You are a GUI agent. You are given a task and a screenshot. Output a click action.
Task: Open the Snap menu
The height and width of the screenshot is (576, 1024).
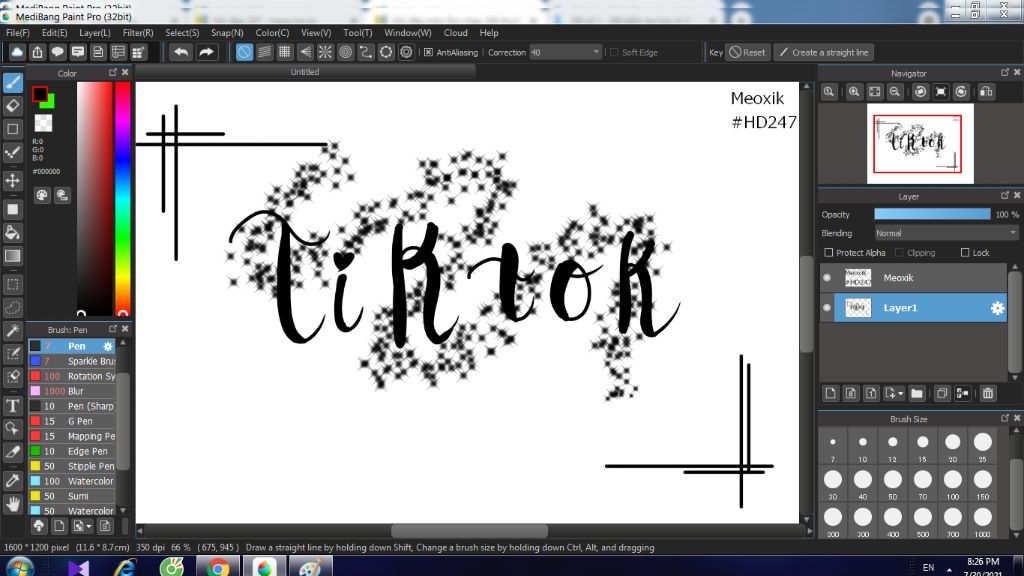(x=227, y=33)
